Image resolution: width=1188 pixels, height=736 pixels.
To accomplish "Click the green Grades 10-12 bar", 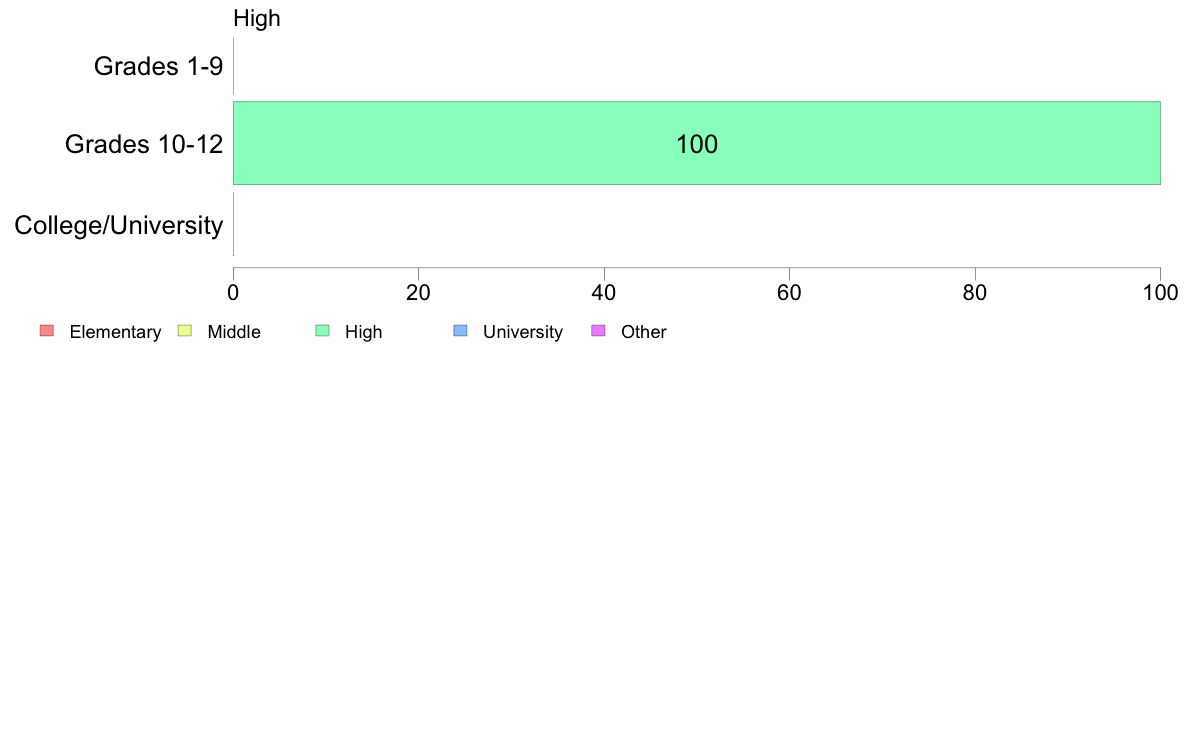I will [x=696, y=143].
